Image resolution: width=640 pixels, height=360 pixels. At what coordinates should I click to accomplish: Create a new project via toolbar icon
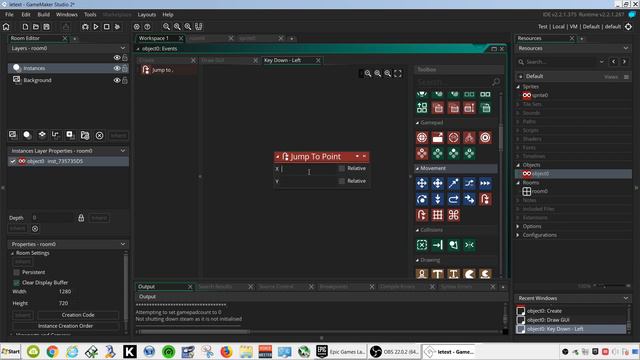[x=25, y=27]
